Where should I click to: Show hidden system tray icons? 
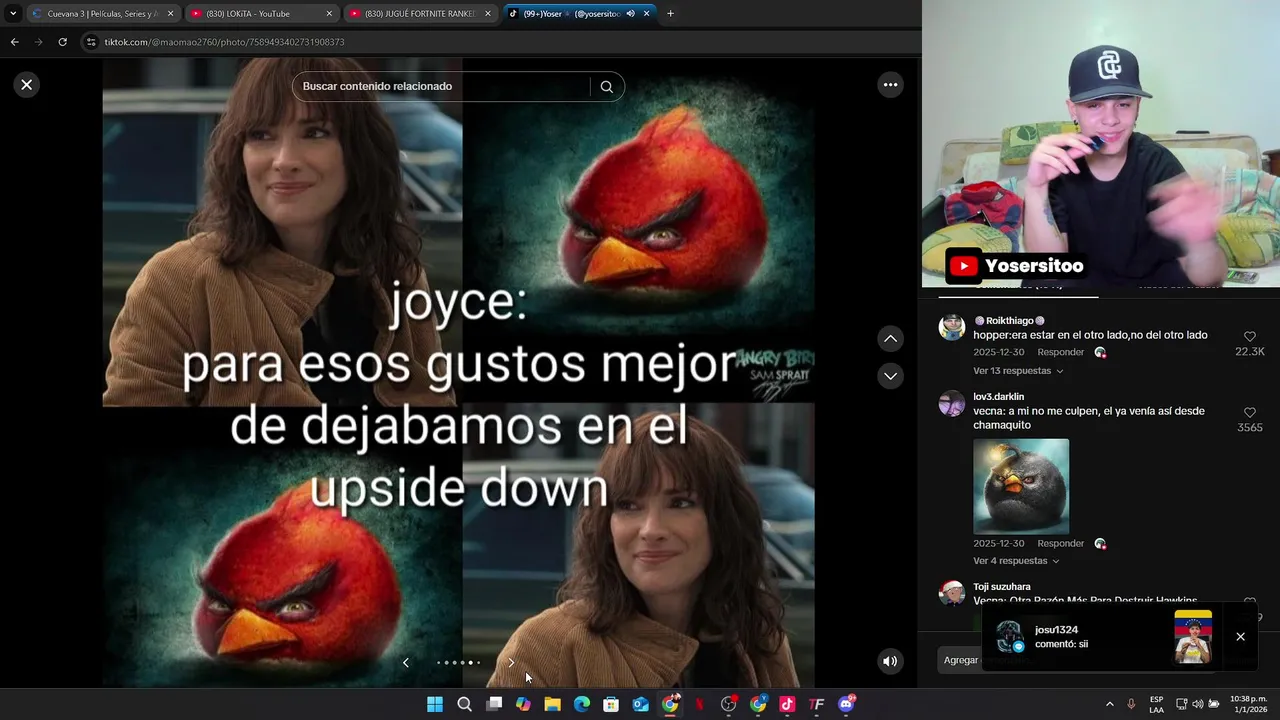(1109, 704)
